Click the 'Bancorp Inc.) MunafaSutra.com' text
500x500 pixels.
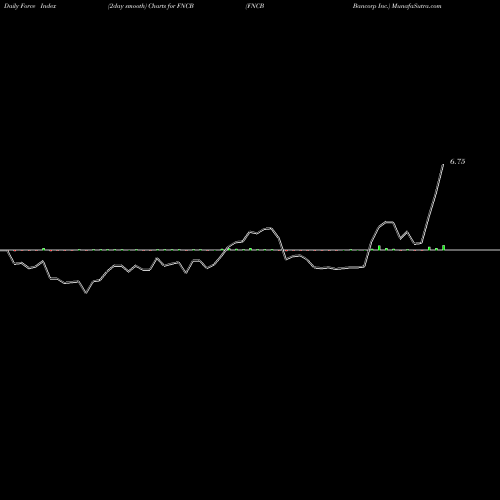pos(397,6)
